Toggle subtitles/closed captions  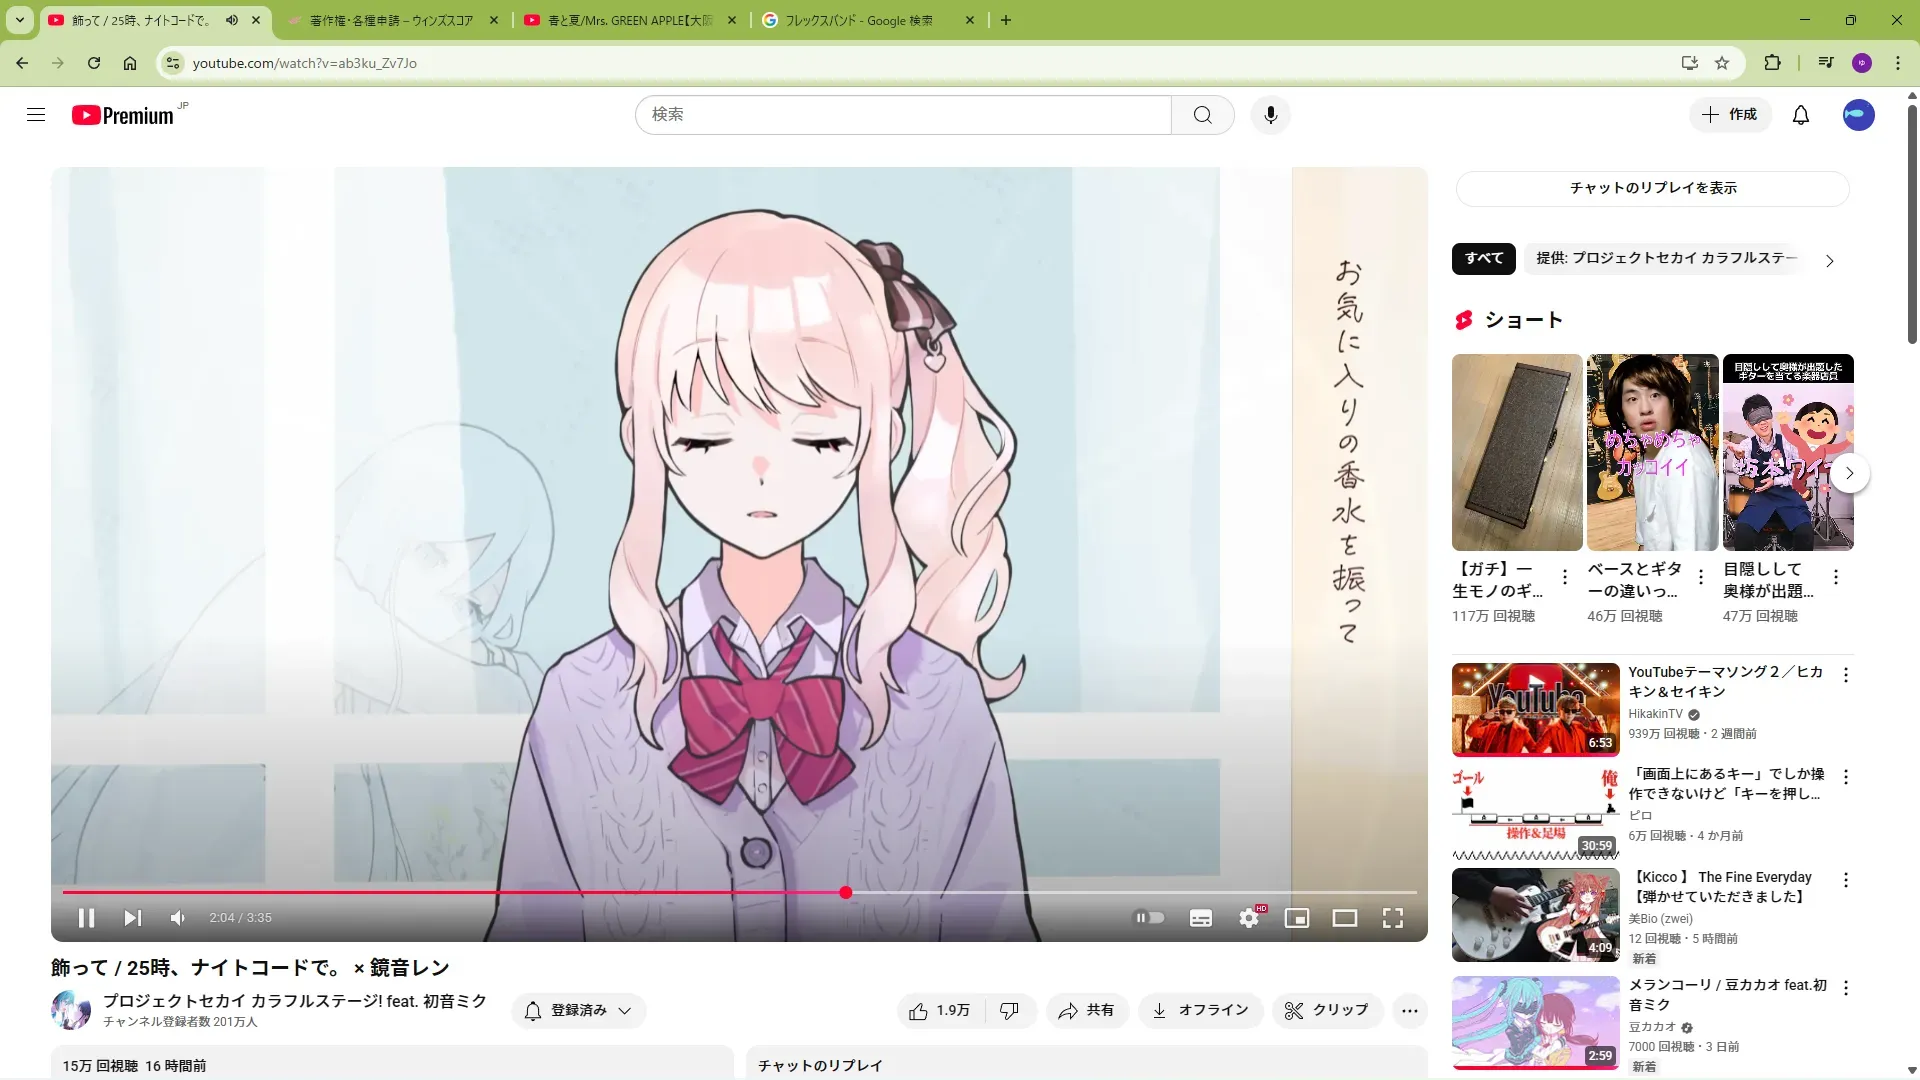(1201, 918)
